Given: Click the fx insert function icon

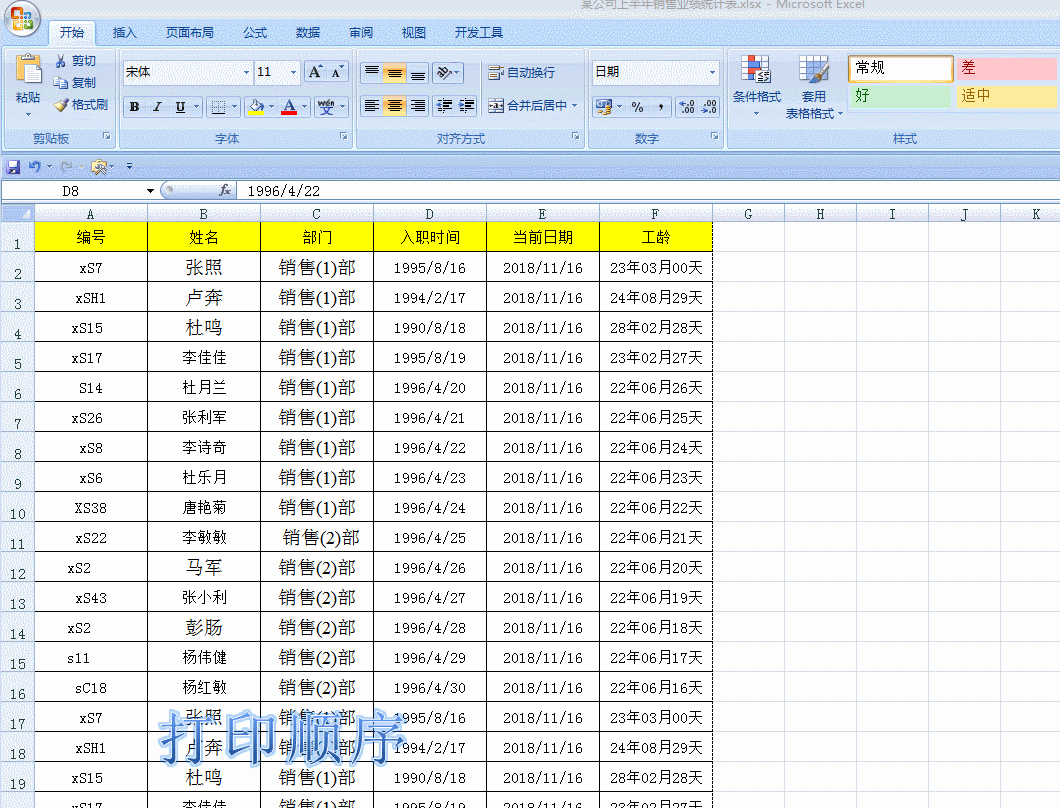Looking at the screenshot, I should (x=225, y=191).
